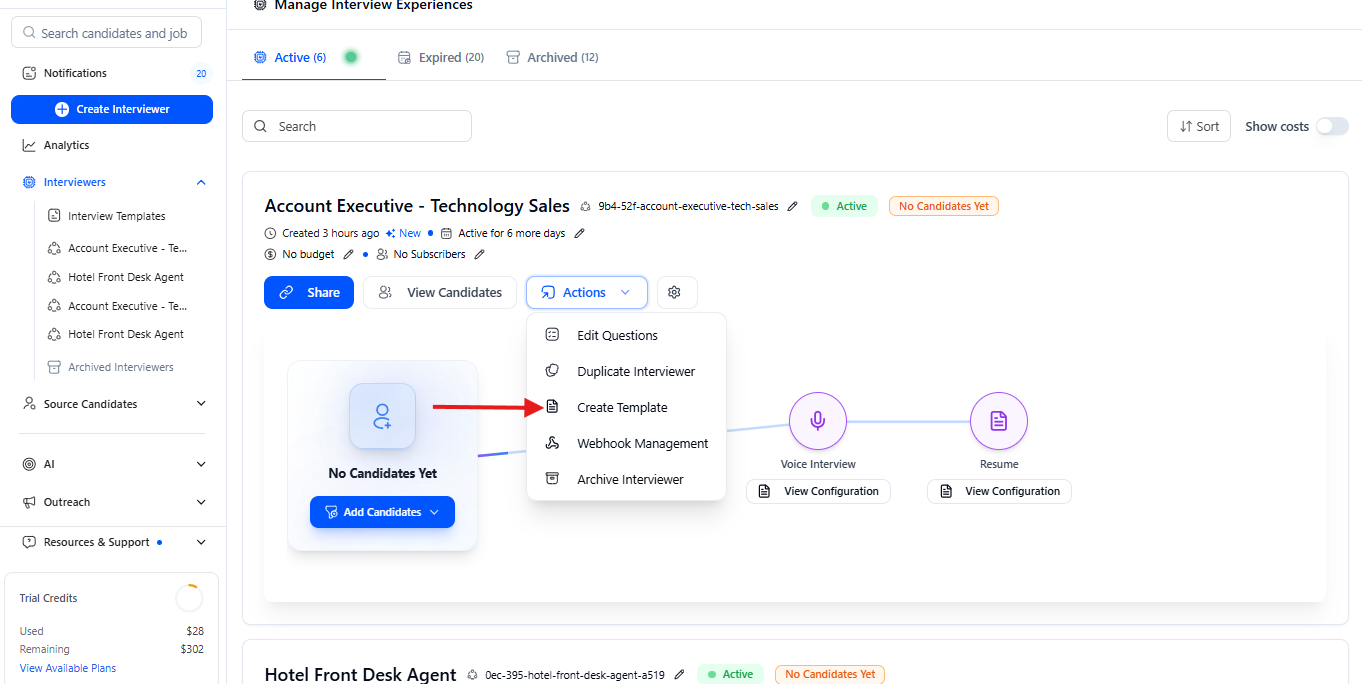Open the View Available Plans link
The image size is (1362, 684).
[x=68, y=668]
